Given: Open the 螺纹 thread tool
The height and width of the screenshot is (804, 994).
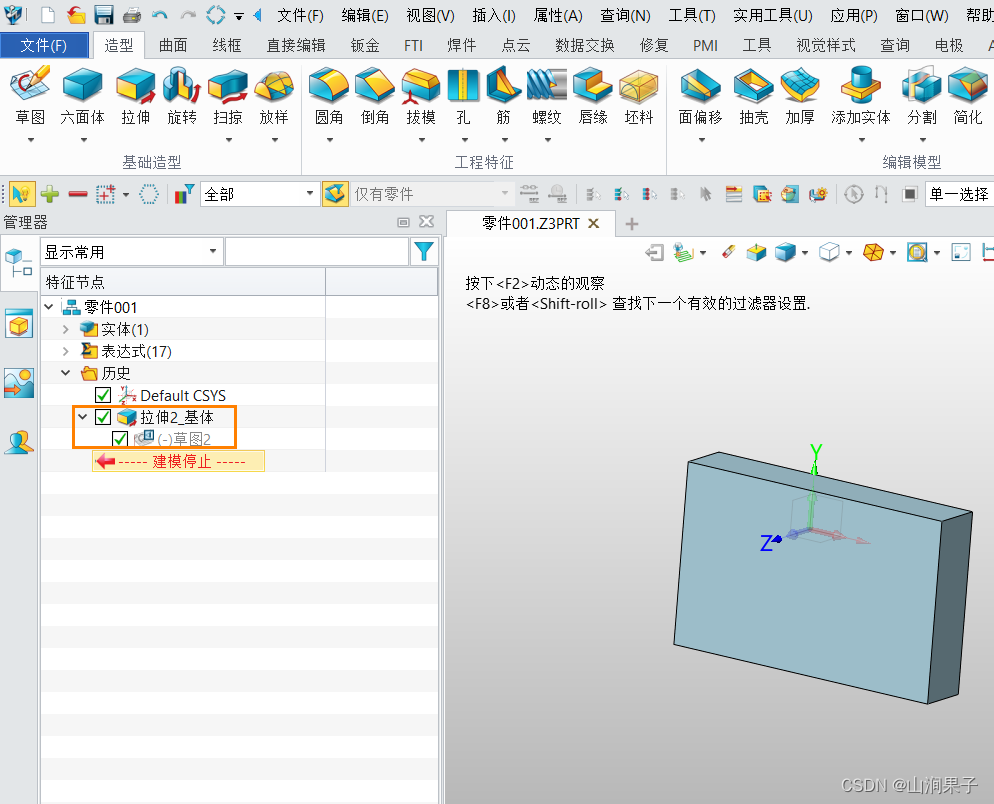Looking at the screenshot, I should pyautogui.click(x=546, y=95).
